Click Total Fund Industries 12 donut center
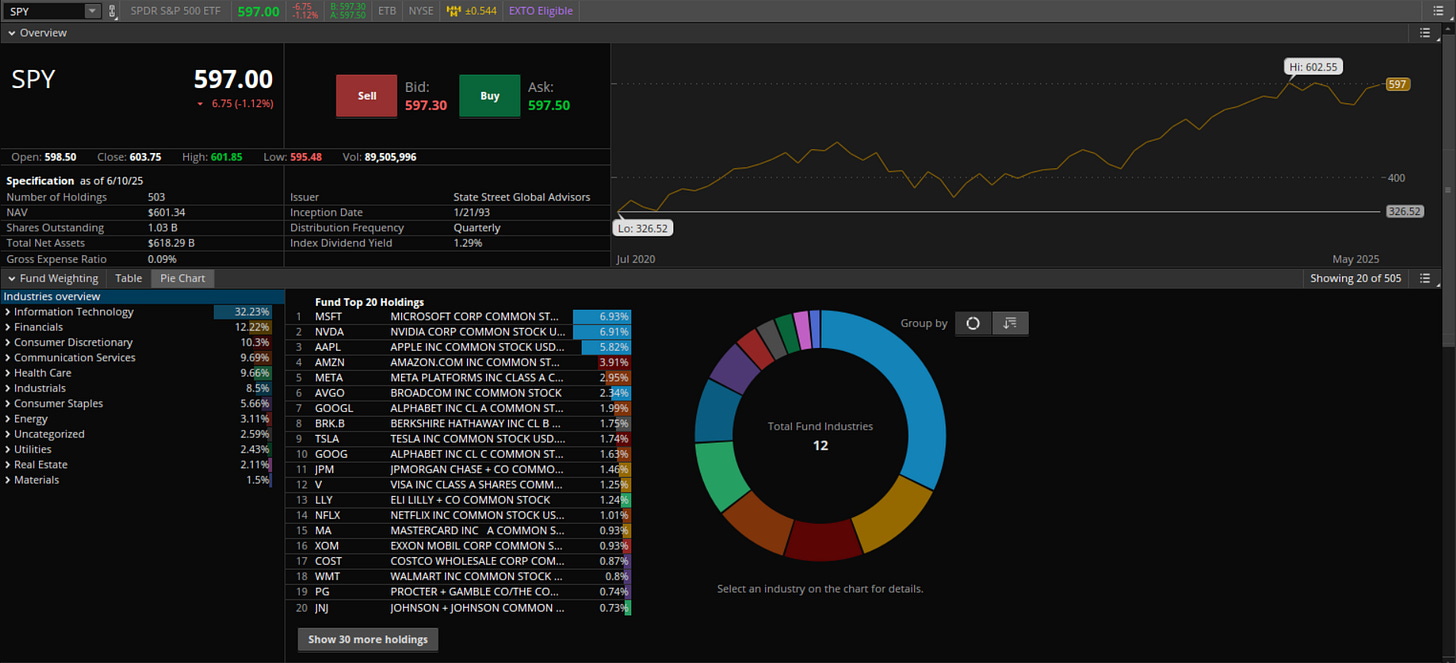This screenshot has height=663, width=1456. (820, 436)
